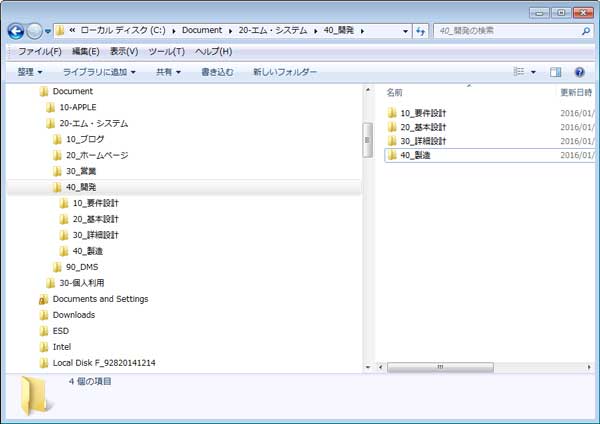Open the 共有 dropdown
The width and height of the screenshot is (600, 424).
tap(168, 72)
